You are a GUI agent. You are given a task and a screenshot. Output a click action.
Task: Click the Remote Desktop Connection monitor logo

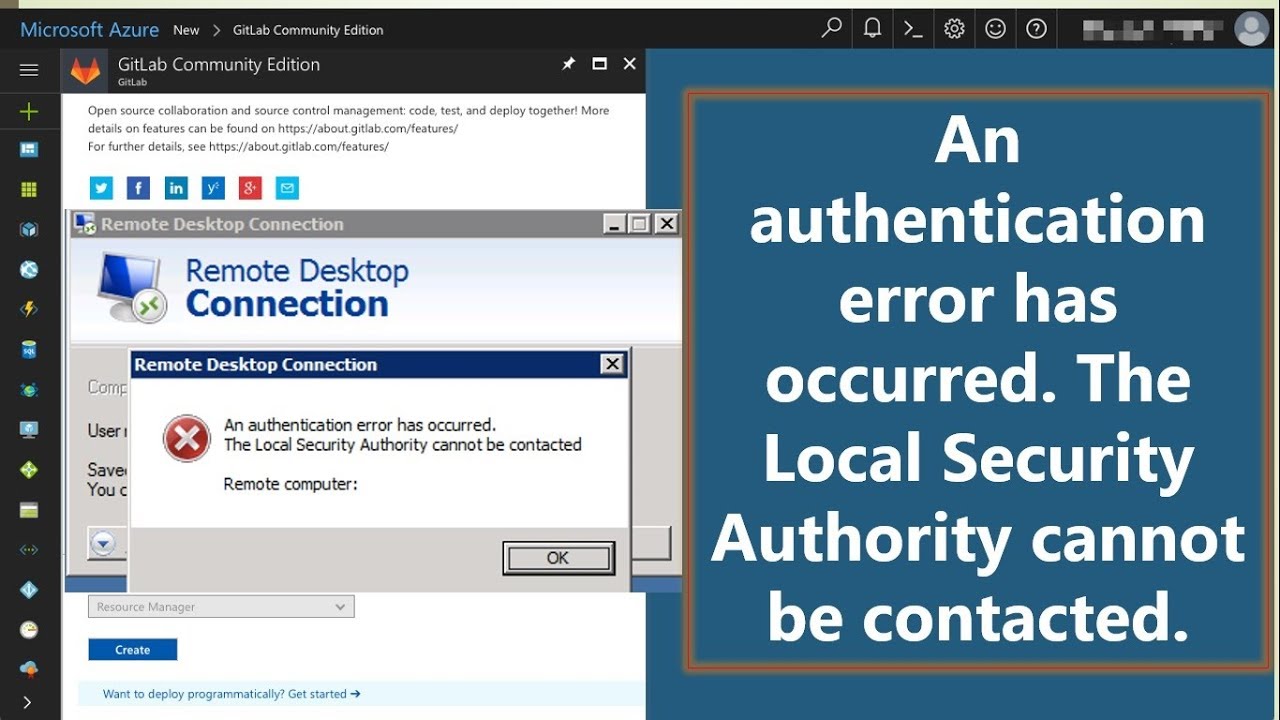click(132, 287)
